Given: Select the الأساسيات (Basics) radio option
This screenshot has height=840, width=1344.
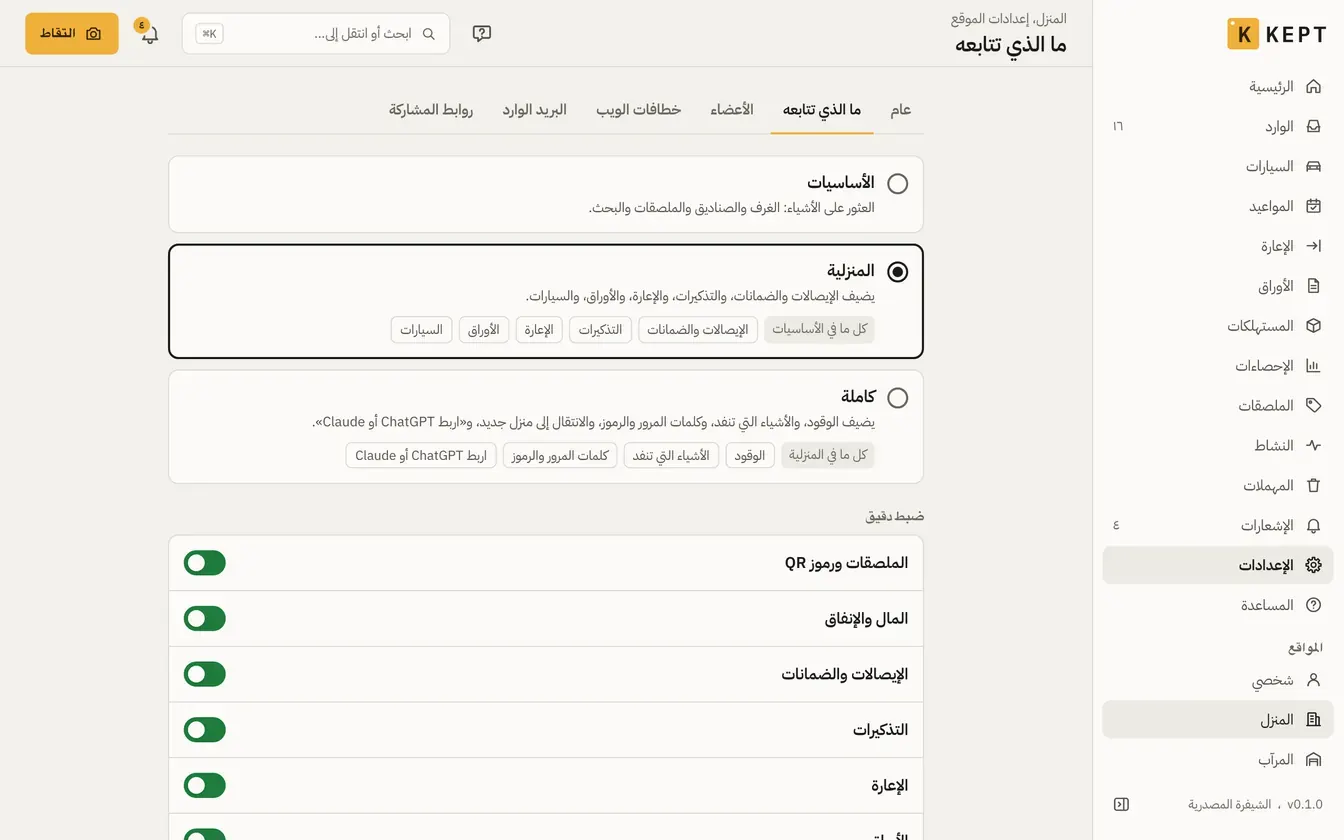Looking at the screenshot, I should pyautogui.click(x=898, y=184).
